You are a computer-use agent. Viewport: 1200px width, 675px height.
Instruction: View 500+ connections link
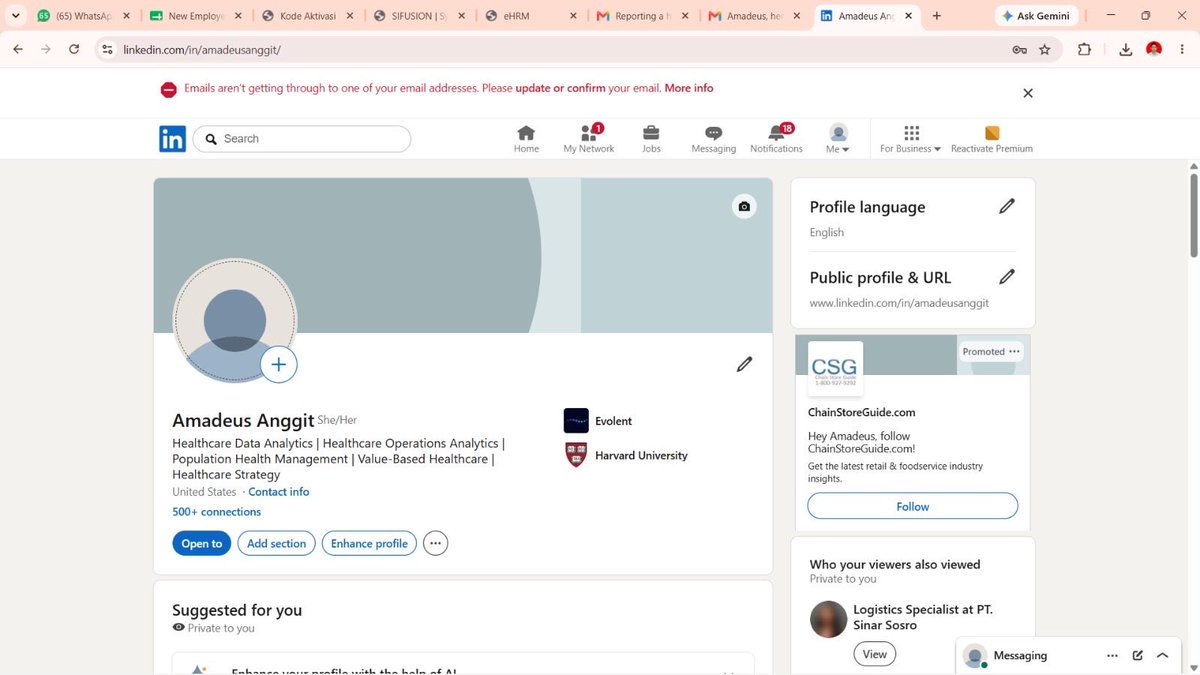click(x=217, y=512)
